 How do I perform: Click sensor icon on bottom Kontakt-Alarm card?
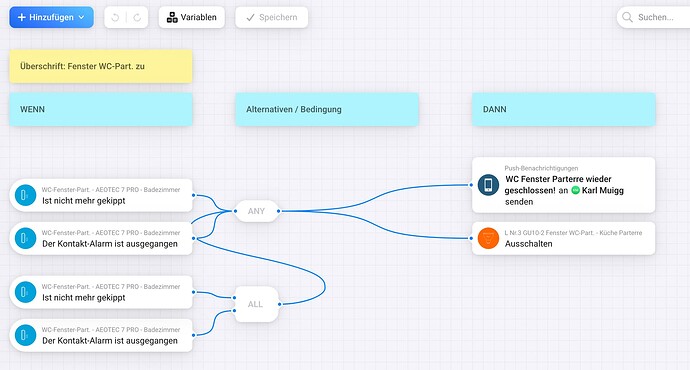click(x=26, y=335)
